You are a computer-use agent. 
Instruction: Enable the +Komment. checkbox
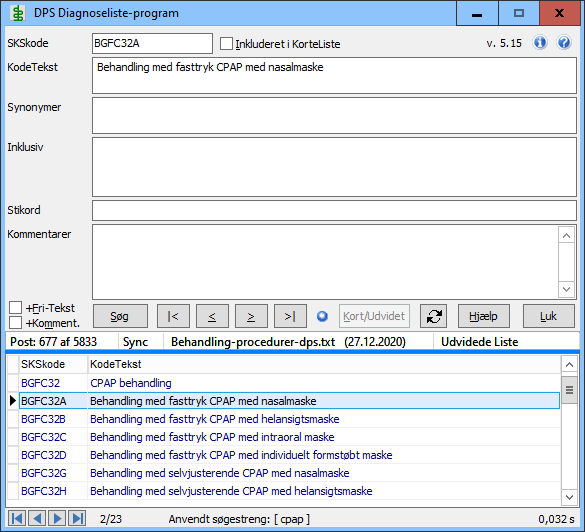click(x=15, y=322)
